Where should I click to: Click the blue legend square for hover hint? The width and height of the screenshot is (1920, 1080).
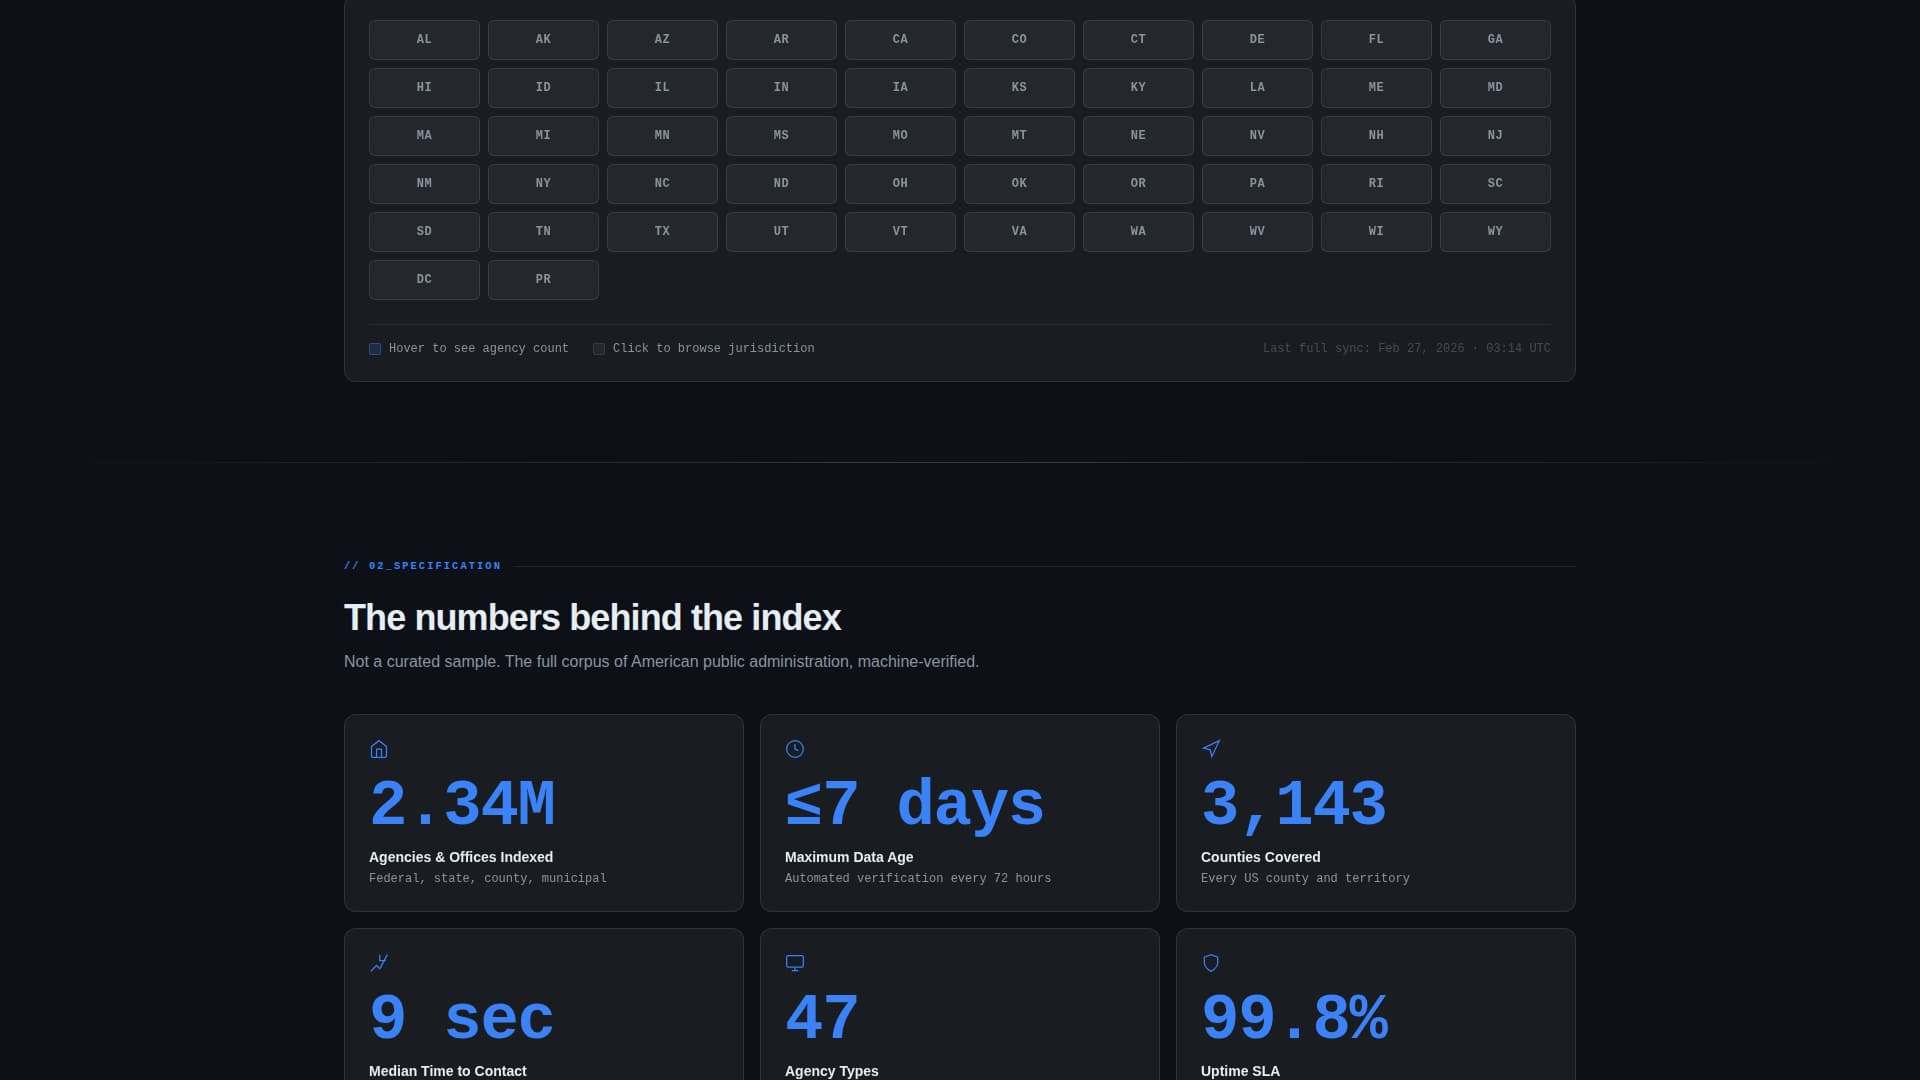[375, 349]
